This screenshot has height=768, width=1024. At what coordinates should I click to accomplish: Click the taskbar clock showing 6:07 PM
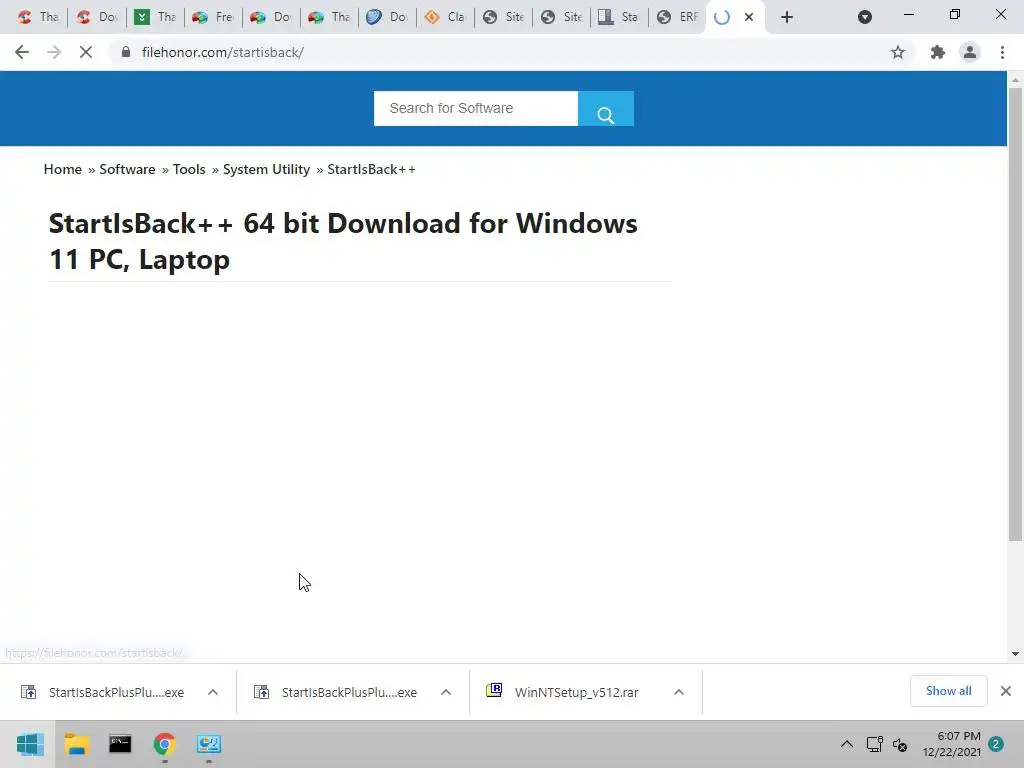coord(952,744)
